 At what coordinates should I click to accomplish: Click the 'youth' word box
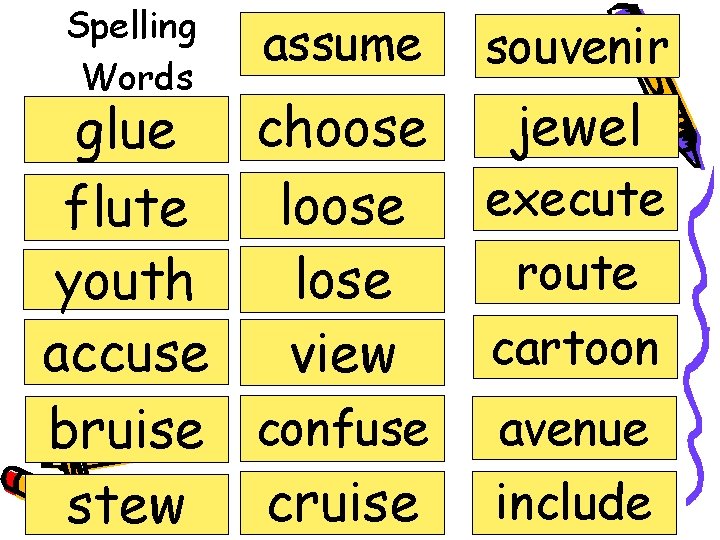126,280
